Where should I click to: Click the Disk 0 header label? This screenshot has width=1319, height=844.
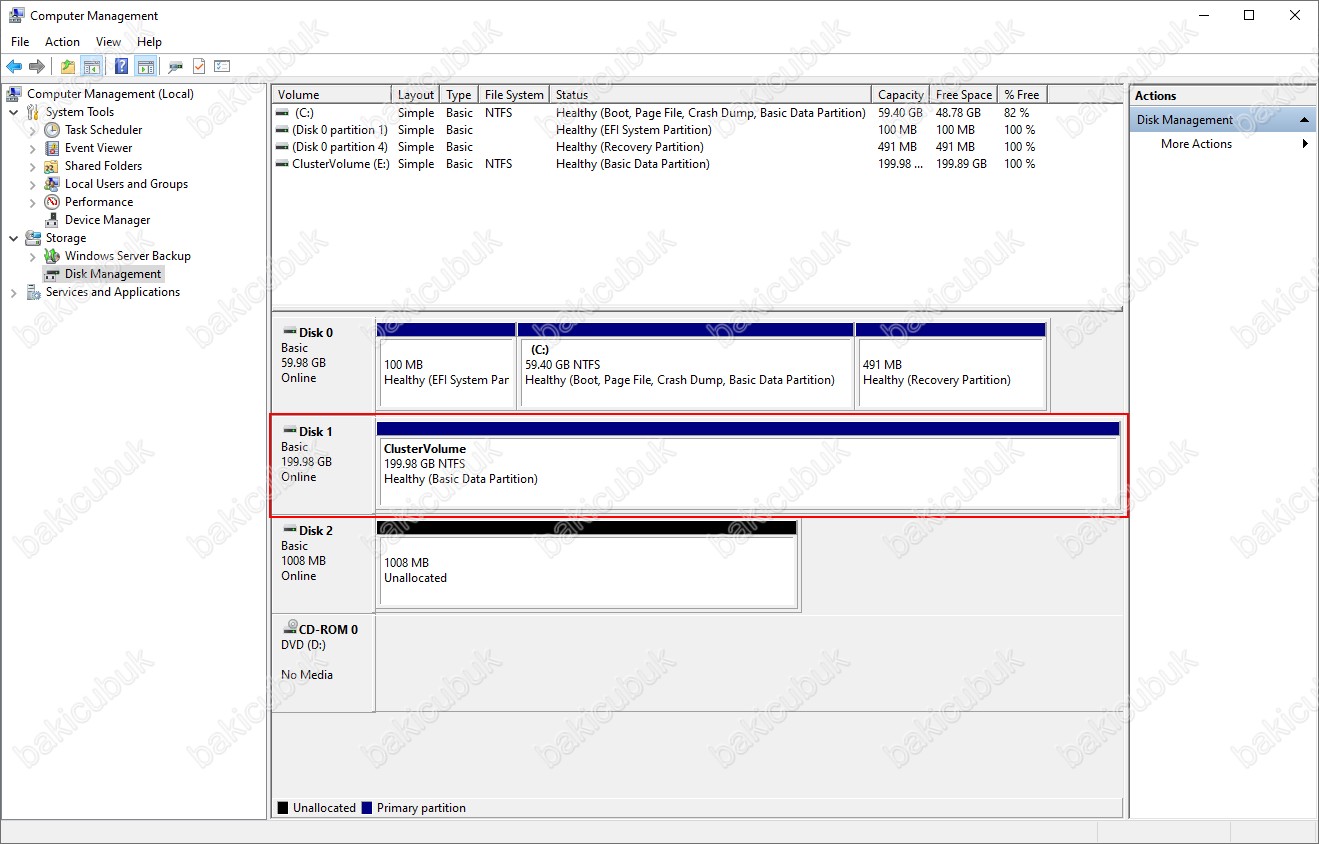316,333
